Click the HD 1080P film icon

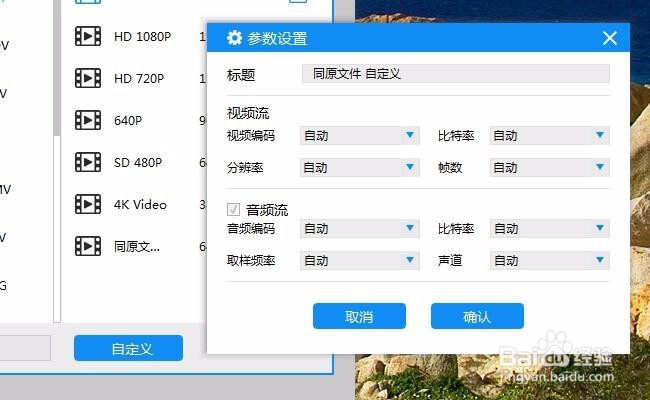click(88, 36)
